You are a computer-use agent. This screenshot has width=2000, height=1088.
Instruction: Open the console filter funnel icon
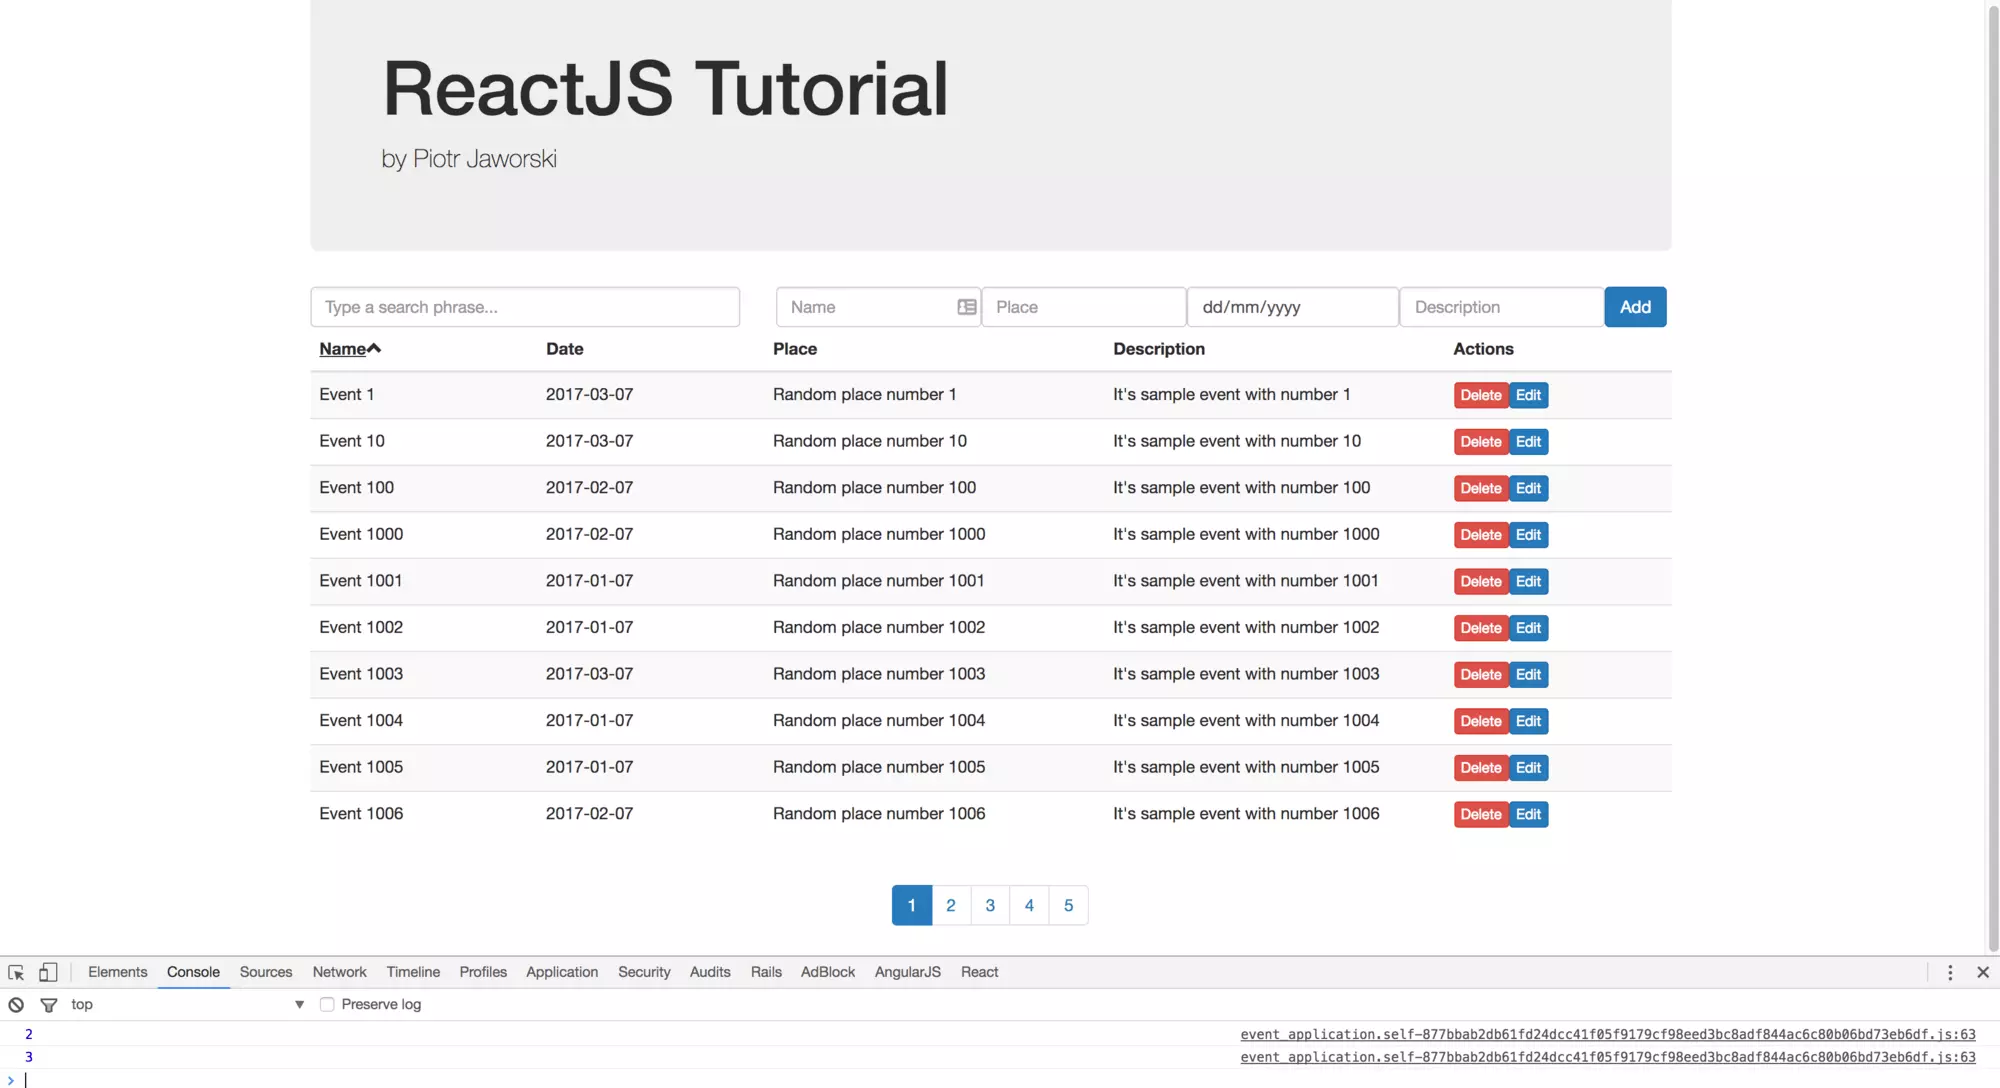tap(48, 1005)
